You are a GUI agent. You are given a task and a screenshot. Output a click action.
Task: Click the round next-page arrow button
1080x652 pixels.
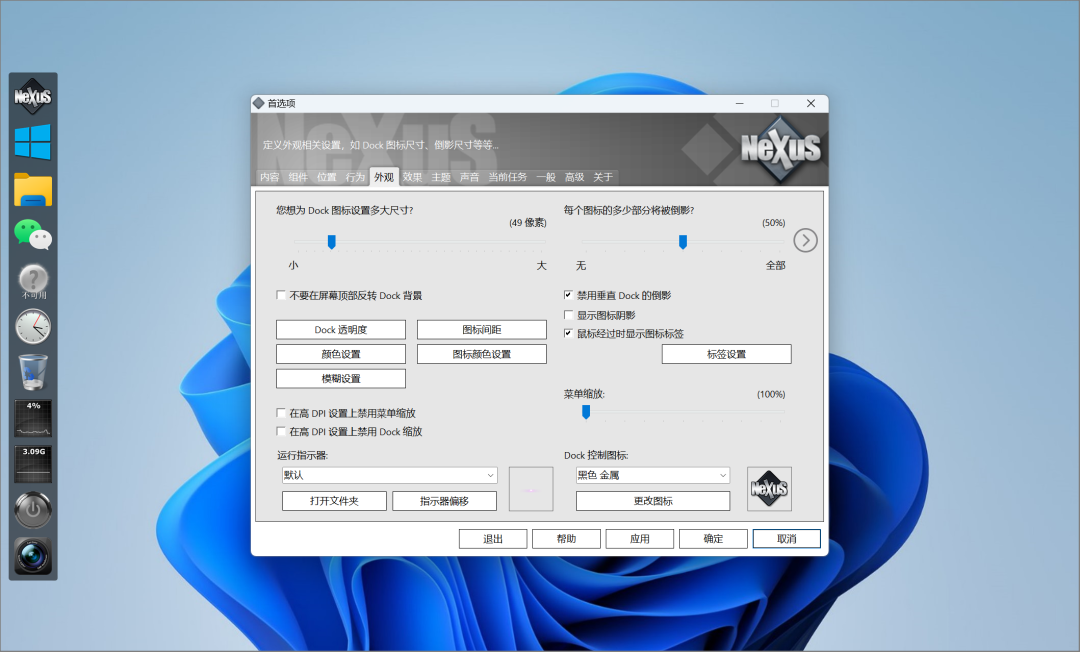pyautogui.click(x=806, y=240)
